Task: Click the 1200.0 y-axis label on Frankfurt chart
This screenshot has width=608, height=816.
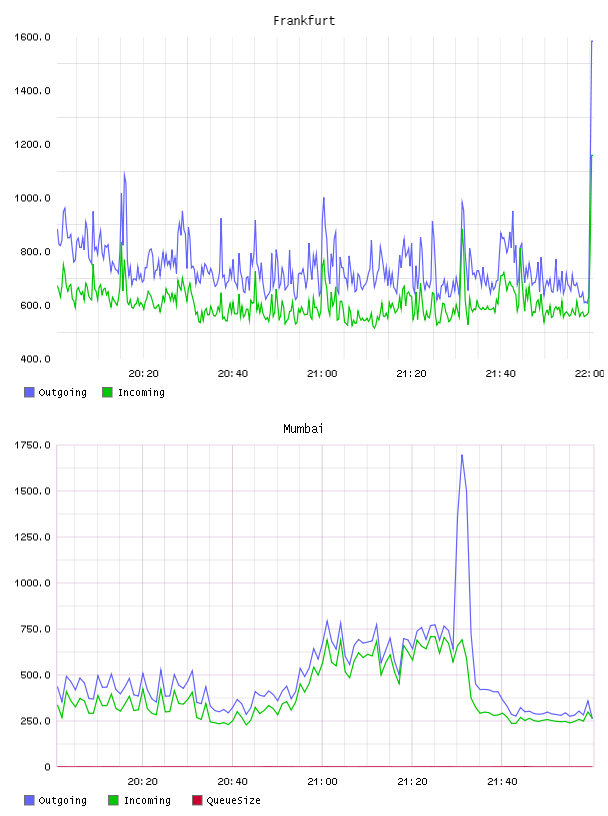Action: tap(32, 144)
